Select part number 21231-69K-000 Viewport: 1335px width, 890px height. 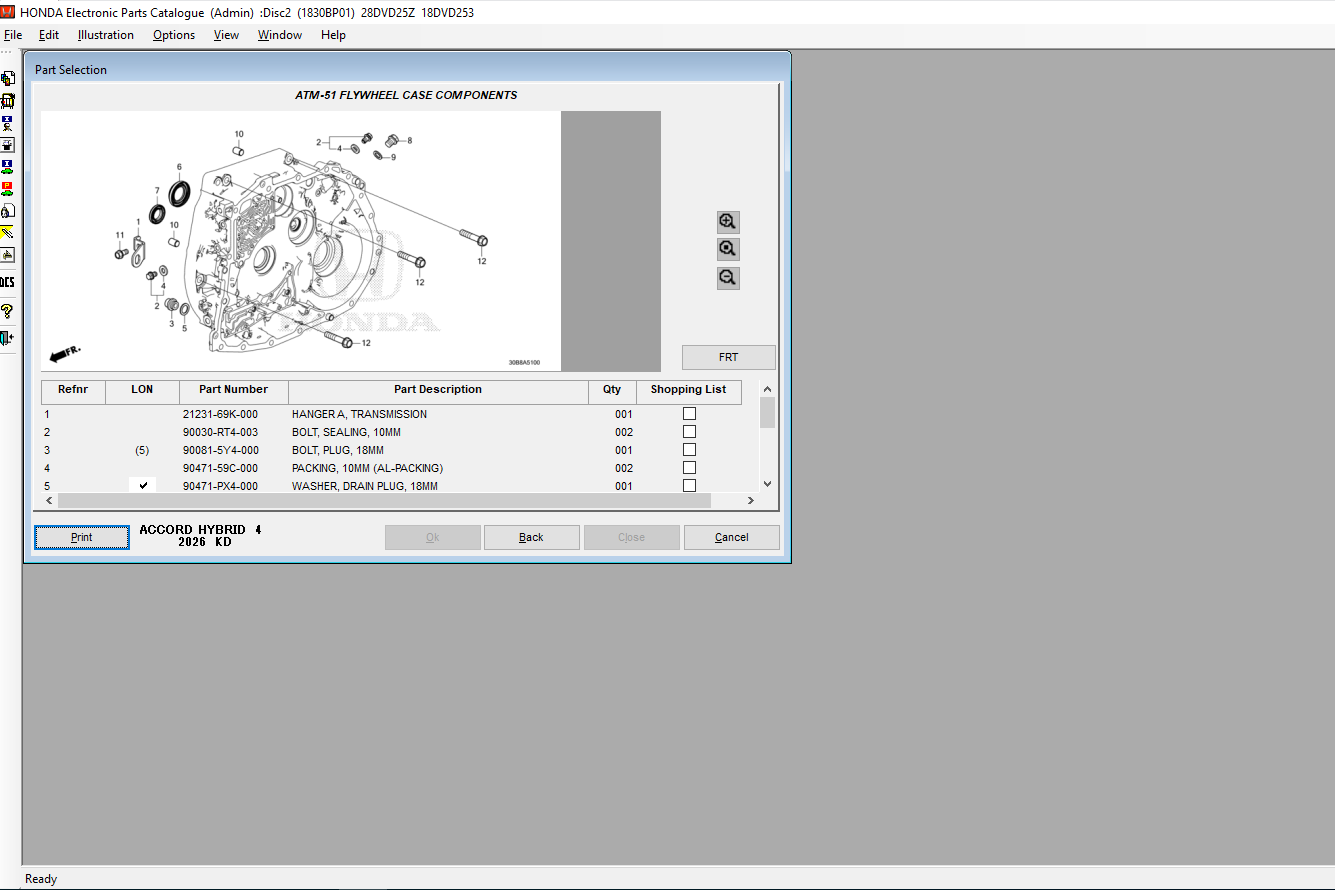[x=220, y=414]
